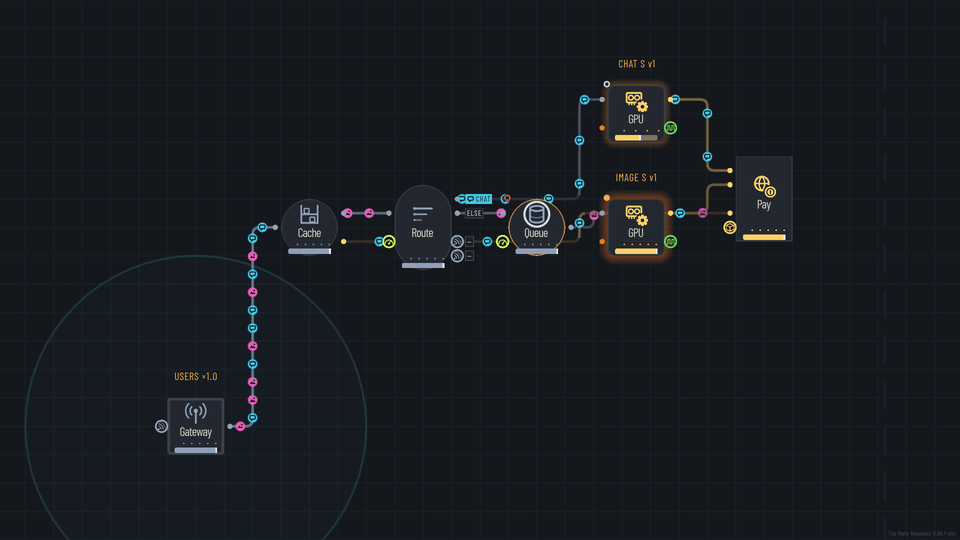Screen dimensions: 960x540
Task: Click the Pay node's middle input port
Action: (730, 184)
